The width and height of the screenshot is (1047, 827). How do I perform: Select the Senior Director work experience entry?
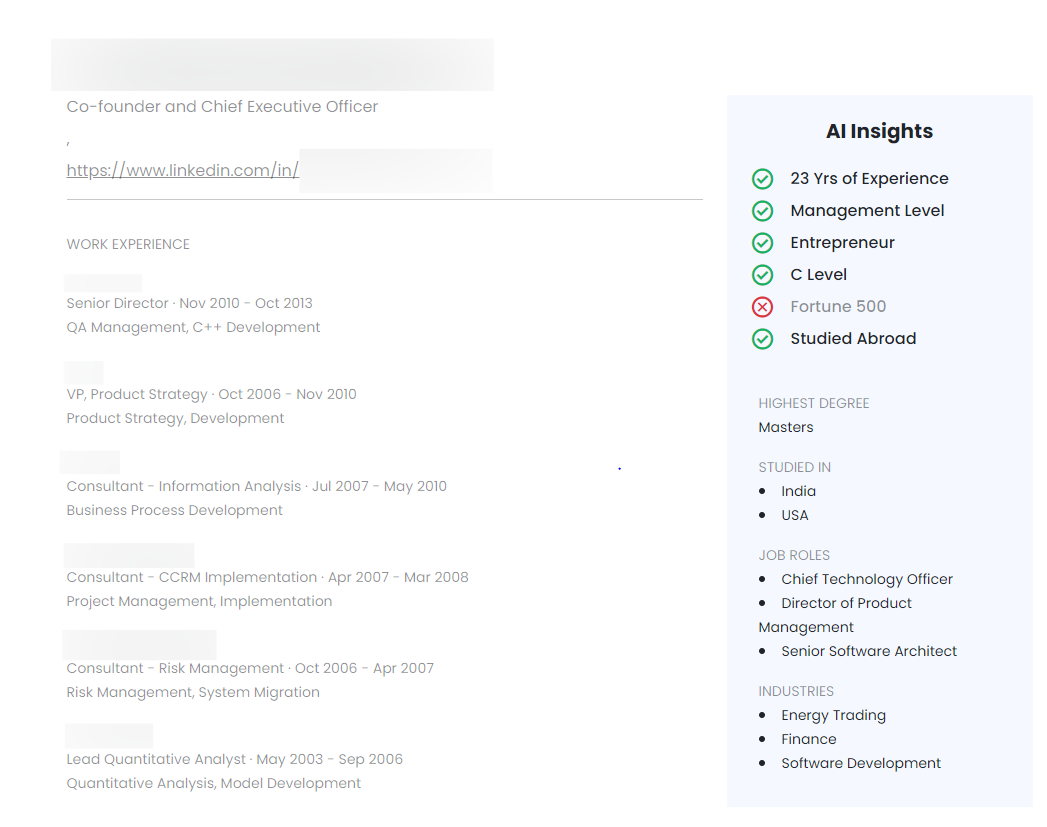tap(189, 303)
